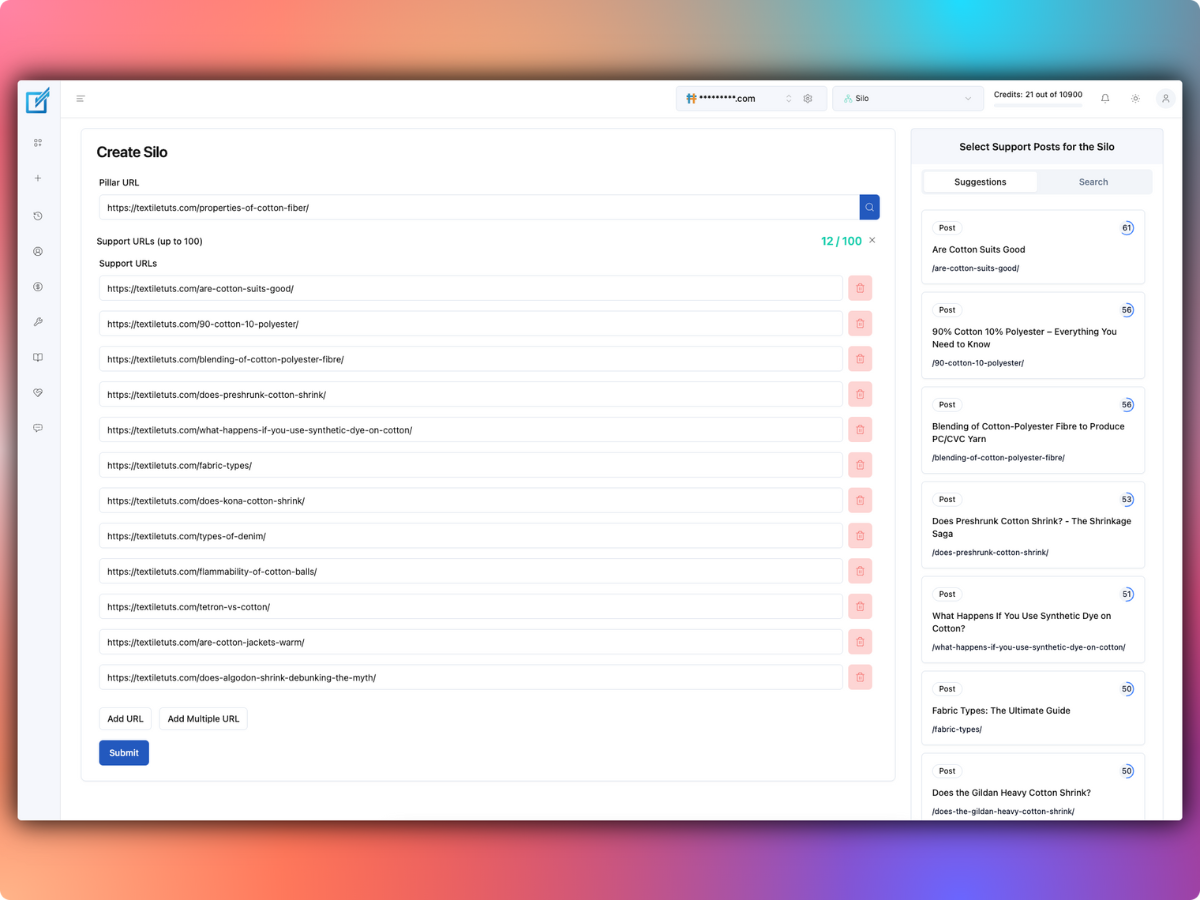This screenshot has width=1200, height=900.
Task: Open the dashboard grid icon in sidebar
Action: [38, 143]
